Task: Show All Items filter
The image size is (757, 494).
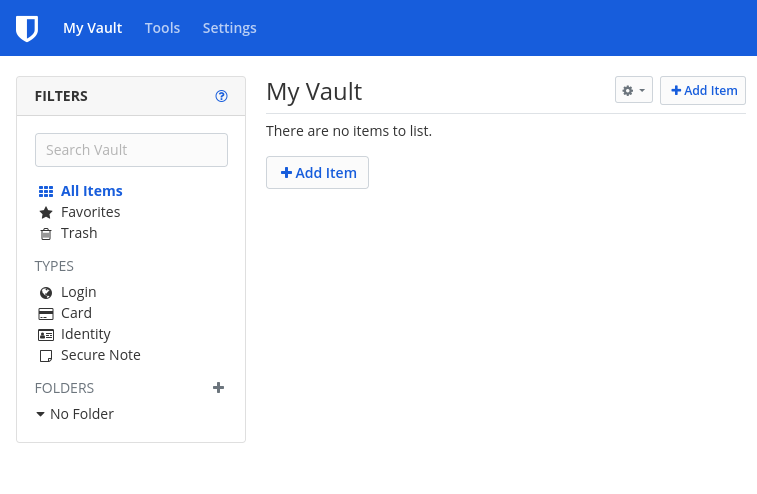Action: click(92, 191)
